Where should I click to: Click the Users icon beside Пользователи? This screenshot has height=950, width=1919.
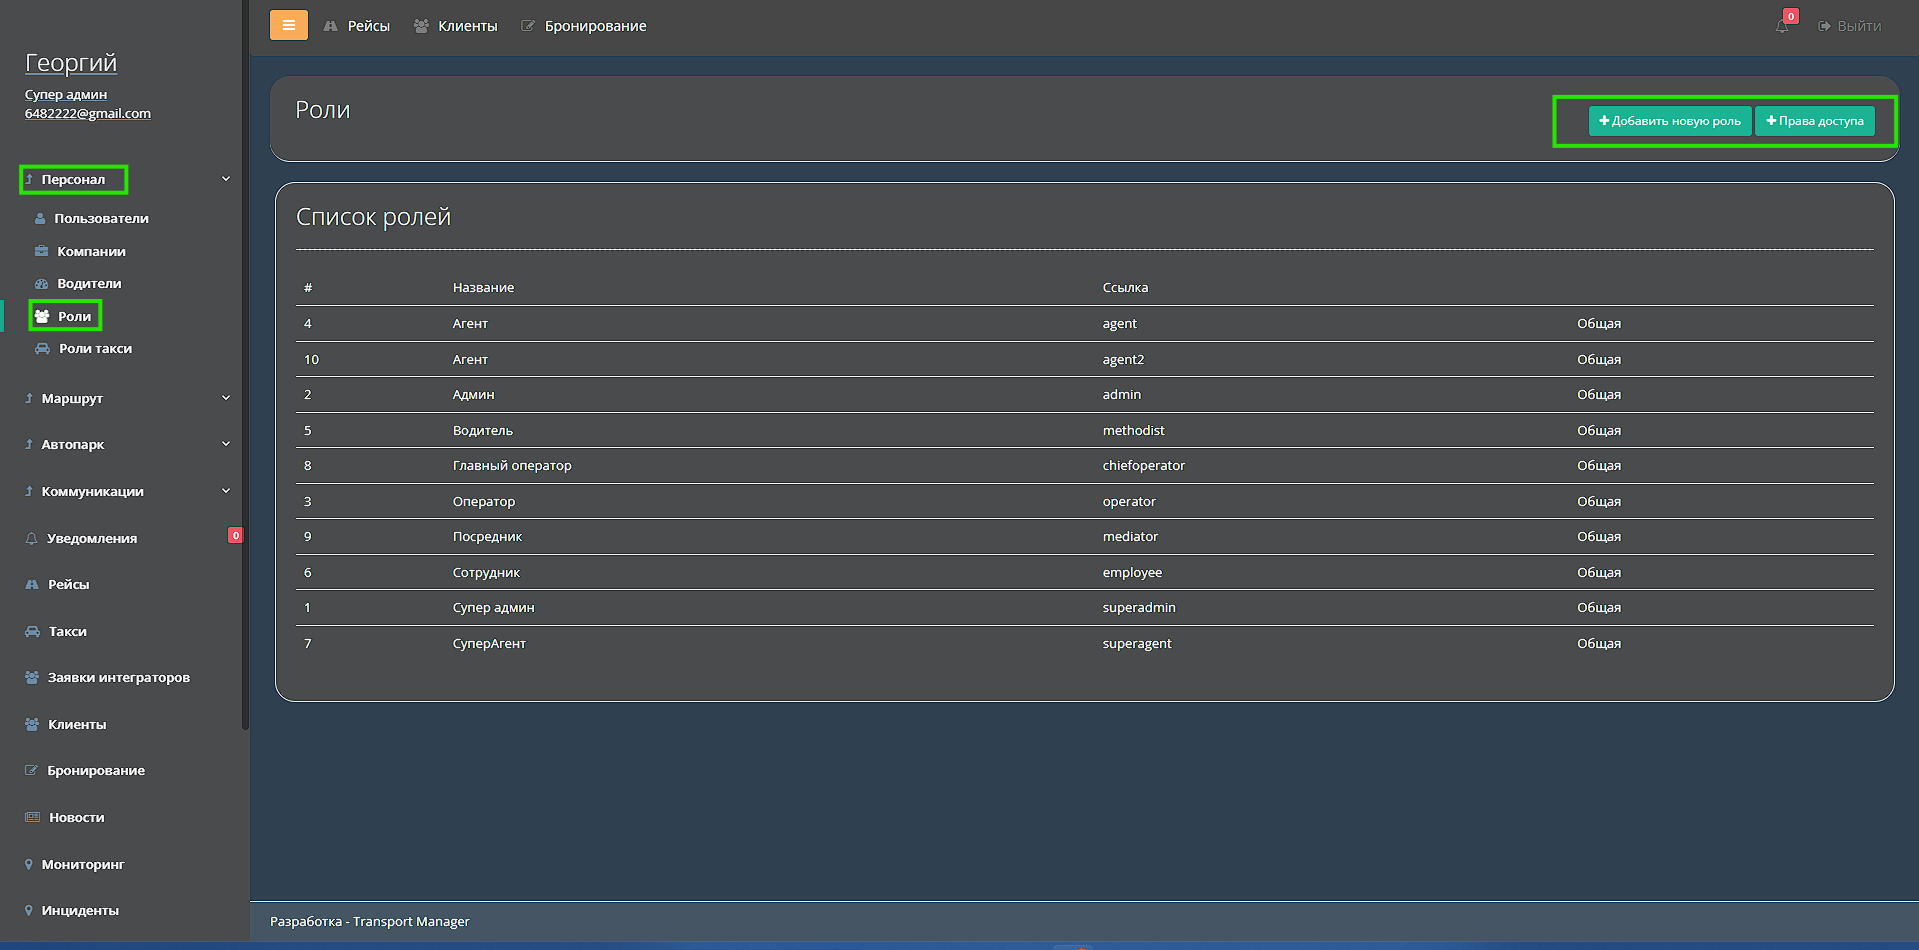point(40,219)
